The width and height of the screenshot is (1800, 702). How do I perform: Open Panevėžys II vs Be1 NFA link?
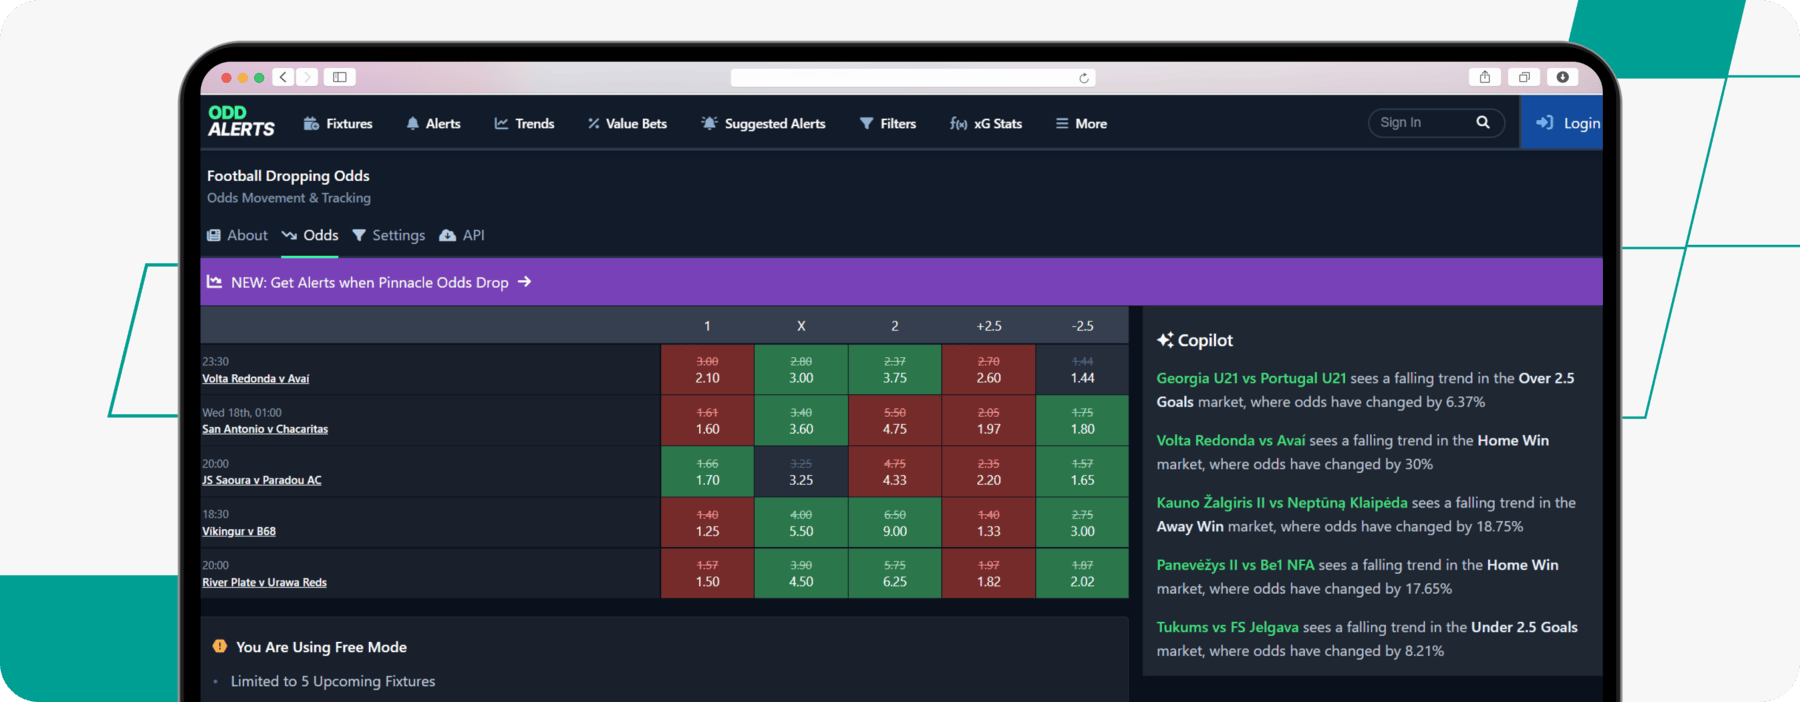pos(1235,564)
